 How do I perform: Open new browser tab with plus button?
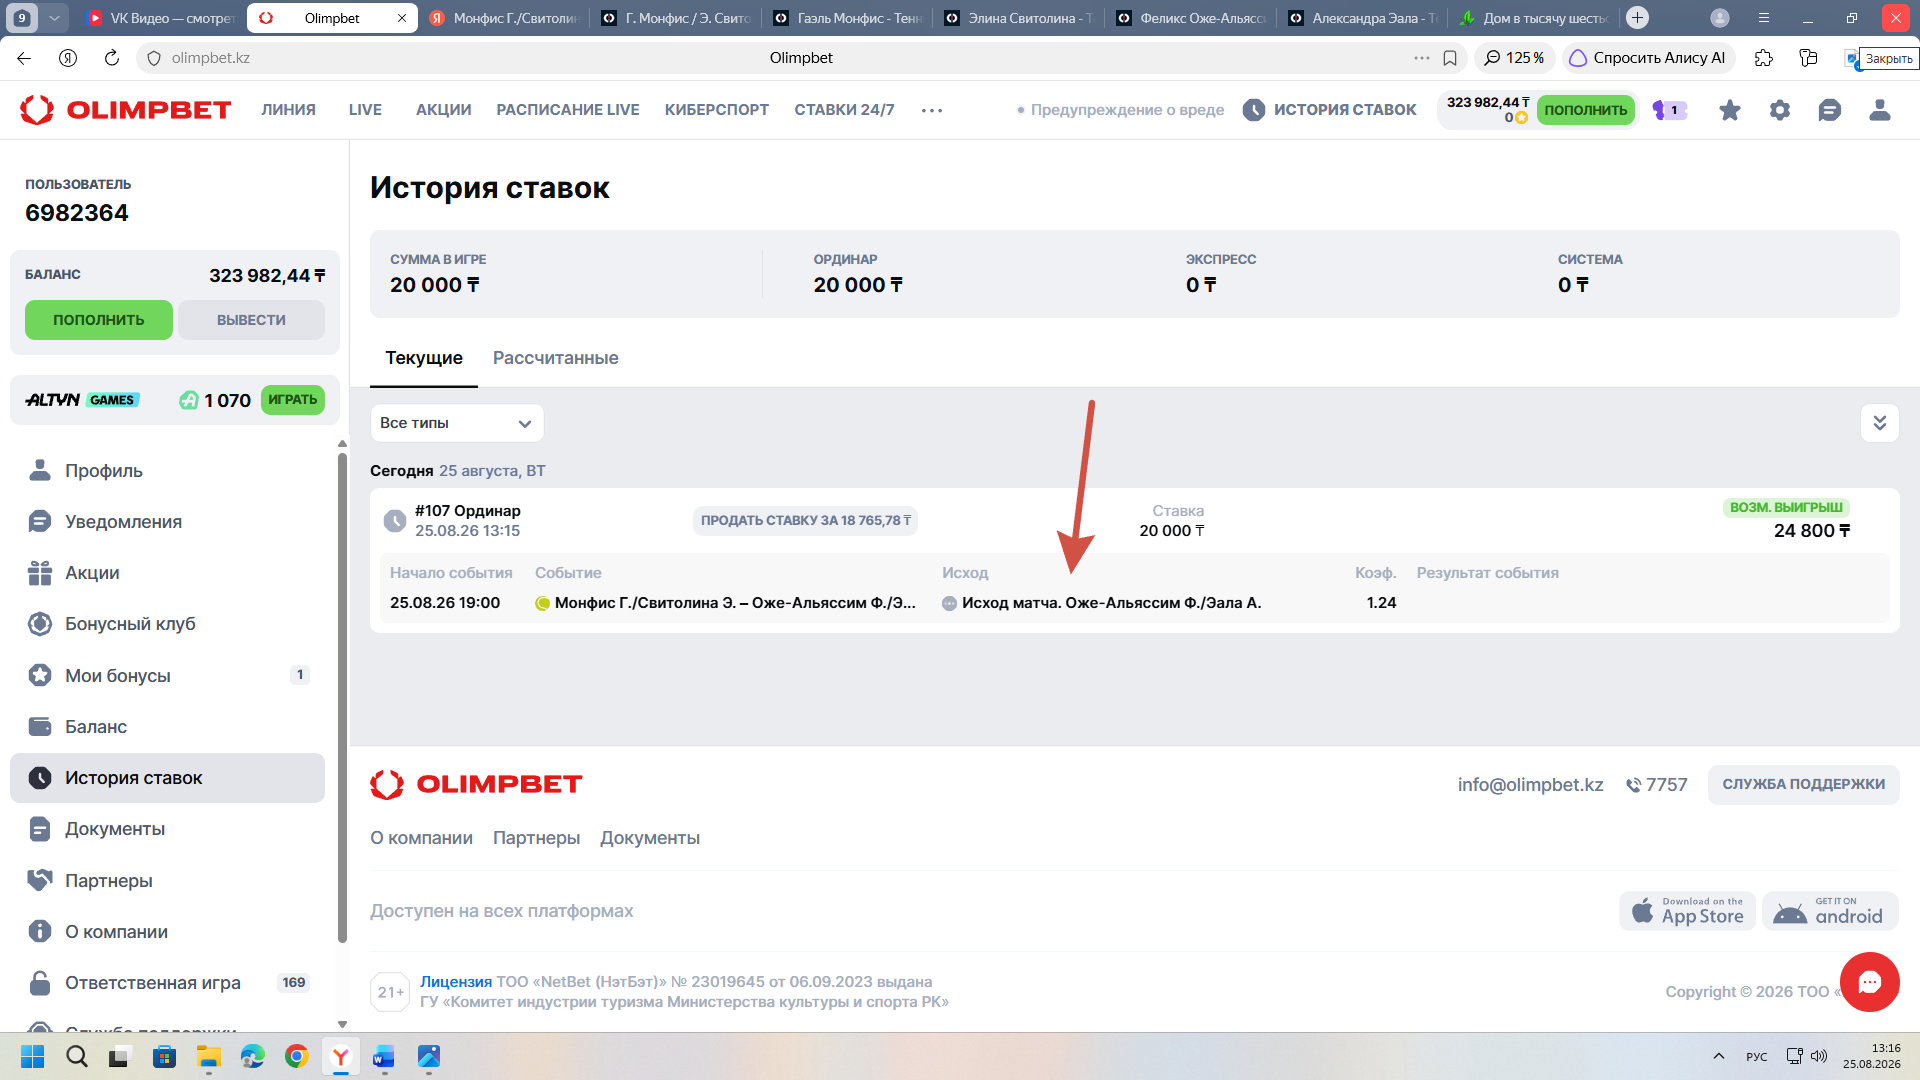pos(1637,18)
